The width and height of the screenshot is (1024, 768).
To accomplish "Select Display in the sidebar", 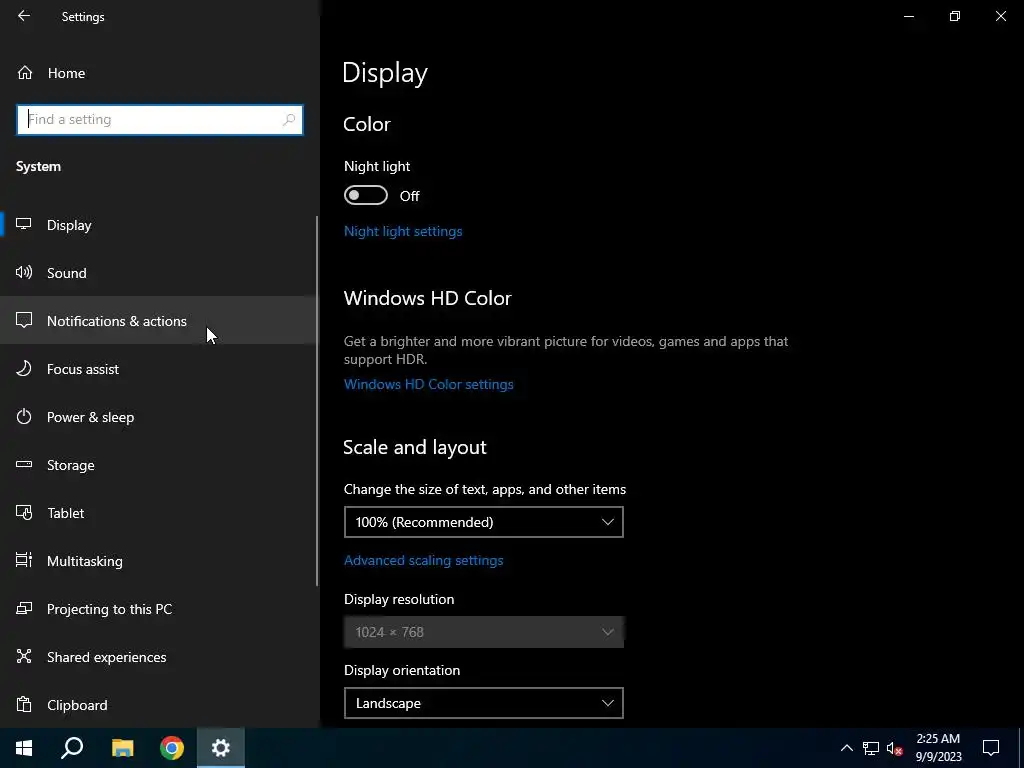I will point(159,225).
